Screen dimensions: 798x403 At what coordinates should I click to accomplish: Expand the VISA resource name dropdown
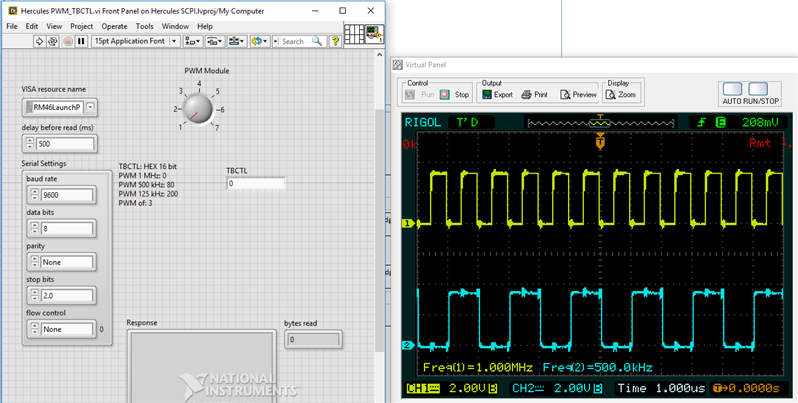90,107
